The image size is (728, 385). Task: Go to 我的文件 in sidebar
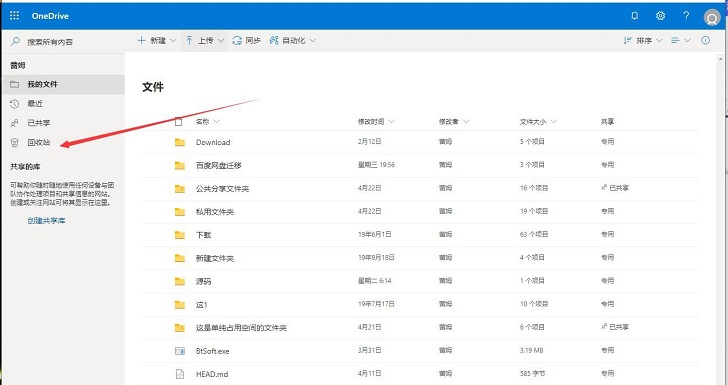click(63, 84)
